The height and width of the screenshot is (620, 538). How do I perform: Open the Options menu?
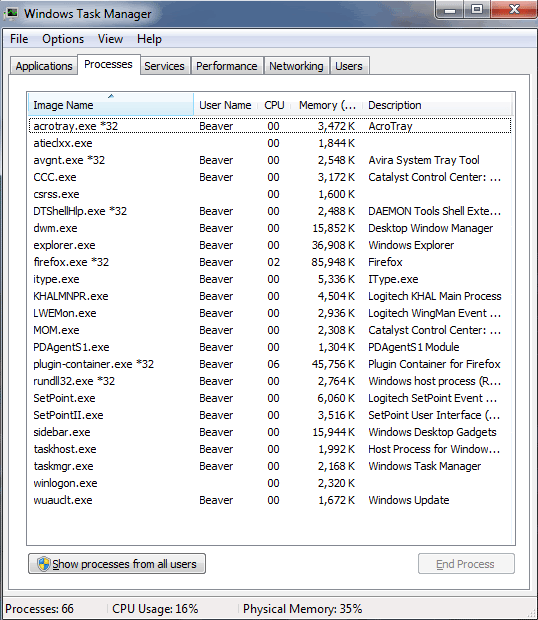pos(63,39)
